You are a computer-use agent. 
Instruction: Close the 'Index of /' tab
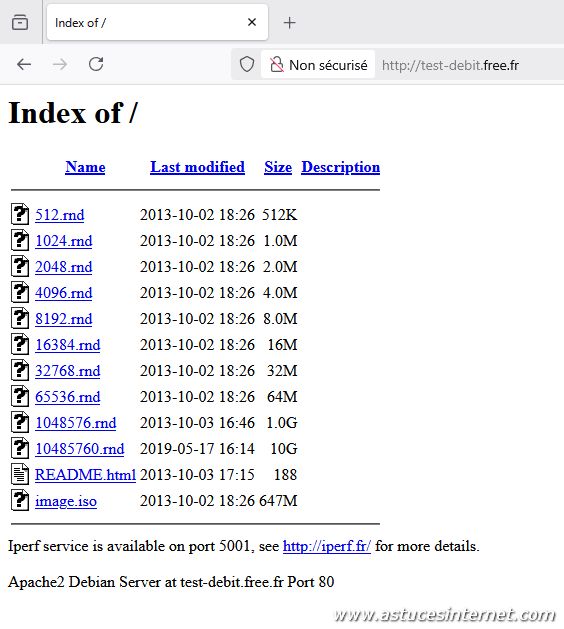[x=252, y=22]
